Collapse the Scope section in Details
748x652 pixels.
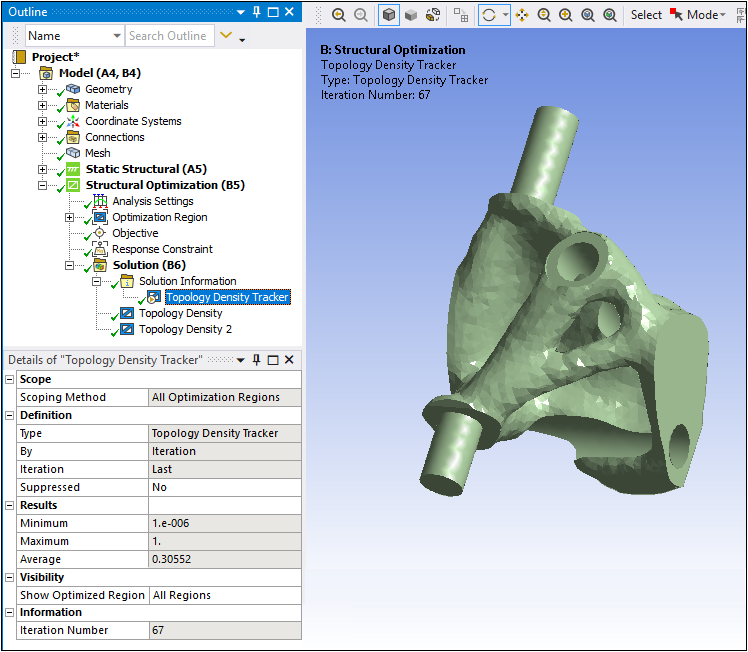pos(10,379)
